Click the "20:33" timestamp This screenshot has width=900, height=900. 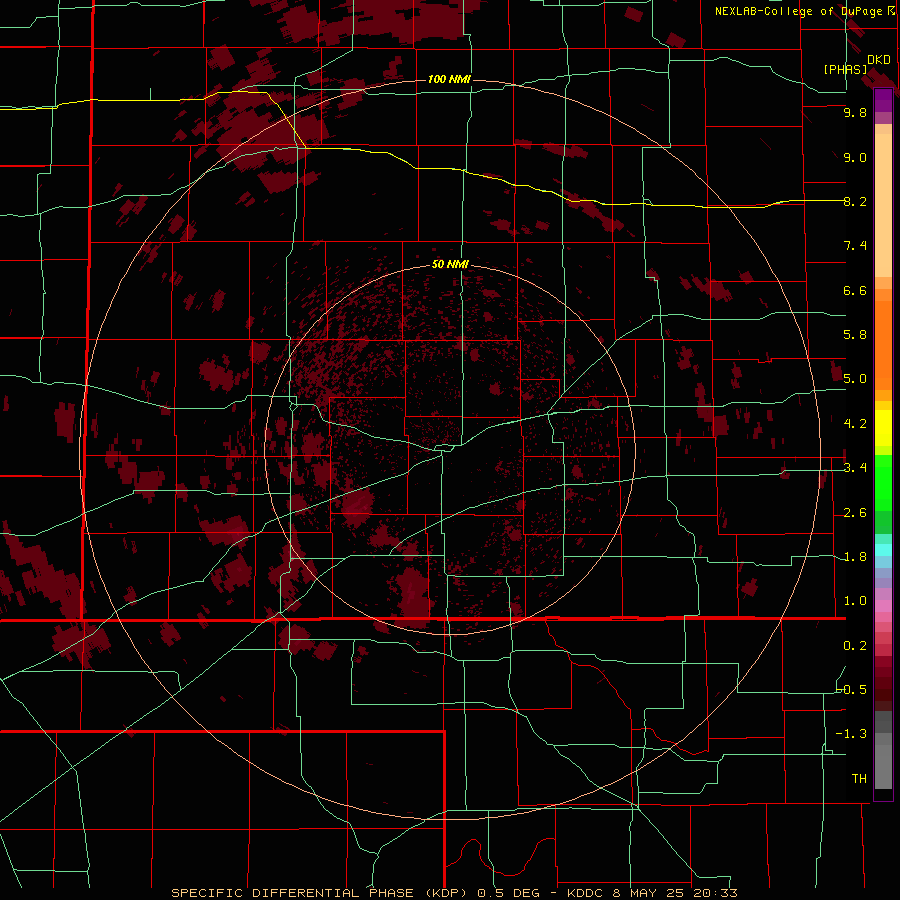coord(715,893)
